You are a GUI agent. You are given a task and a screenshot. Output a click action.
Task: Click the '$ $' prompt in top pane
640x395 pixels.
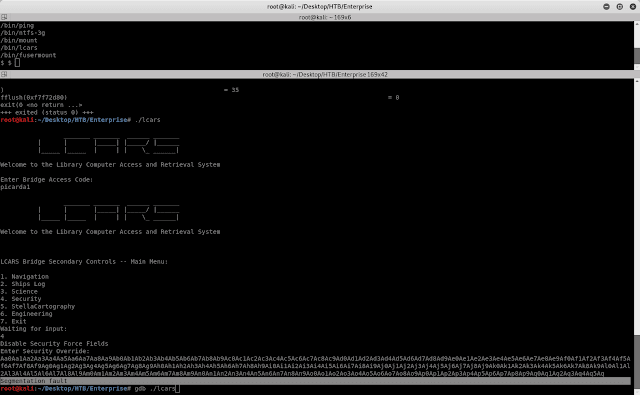(x=6, y=62)
